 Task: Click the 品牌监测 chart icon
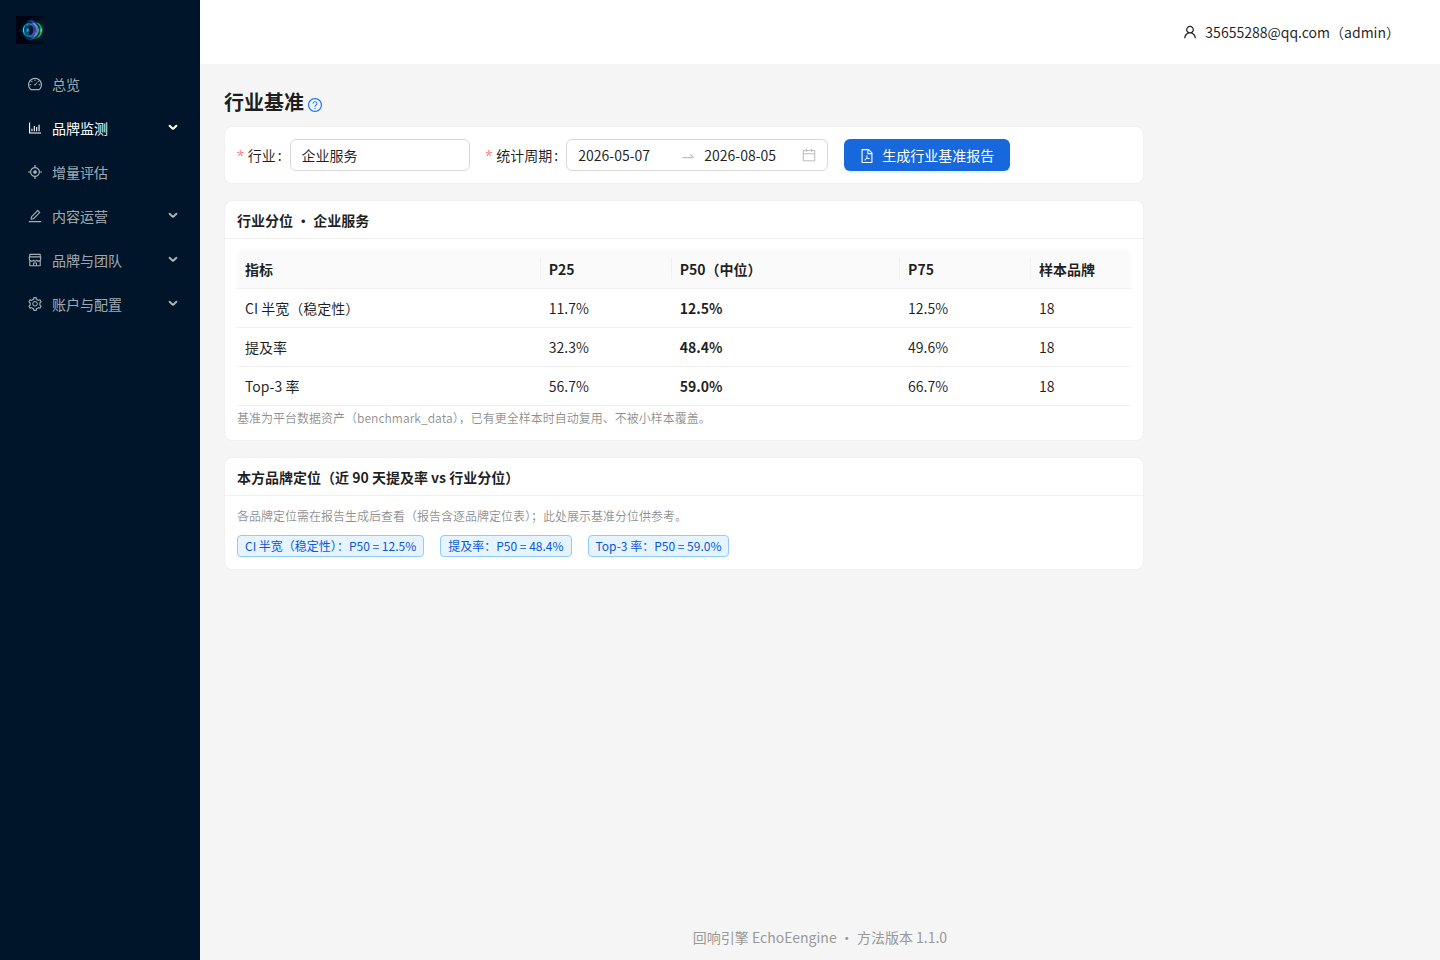point(35,129)
